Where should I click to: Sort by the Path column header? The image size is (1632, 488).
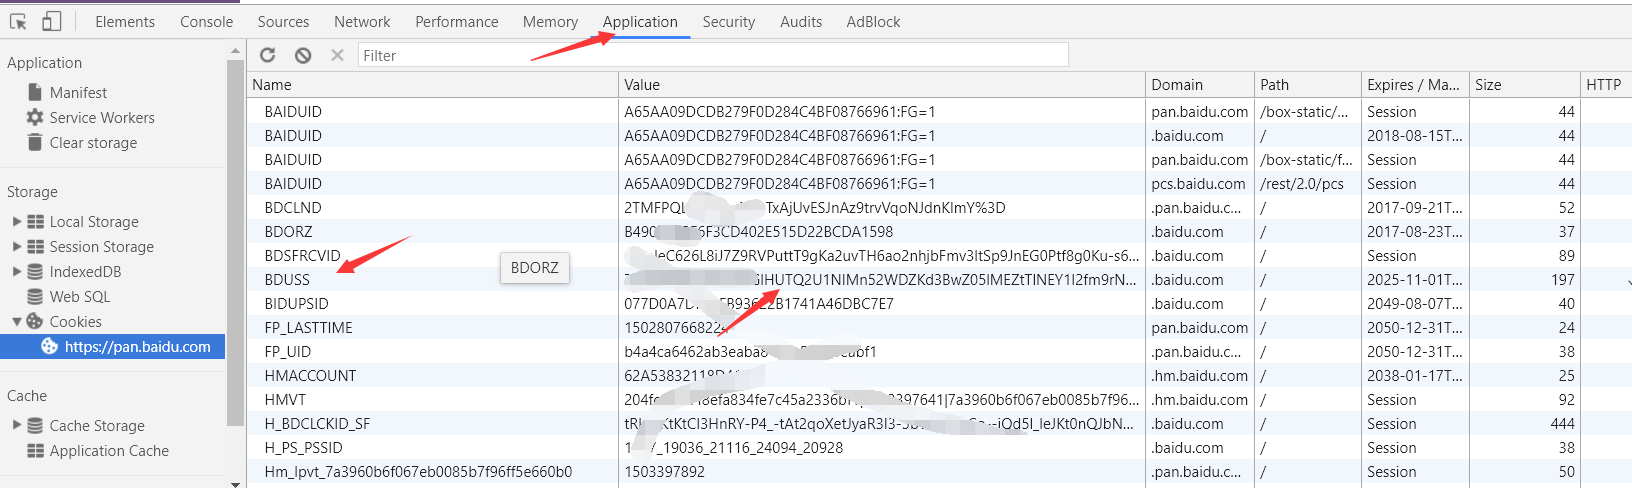pos(1308,85)
